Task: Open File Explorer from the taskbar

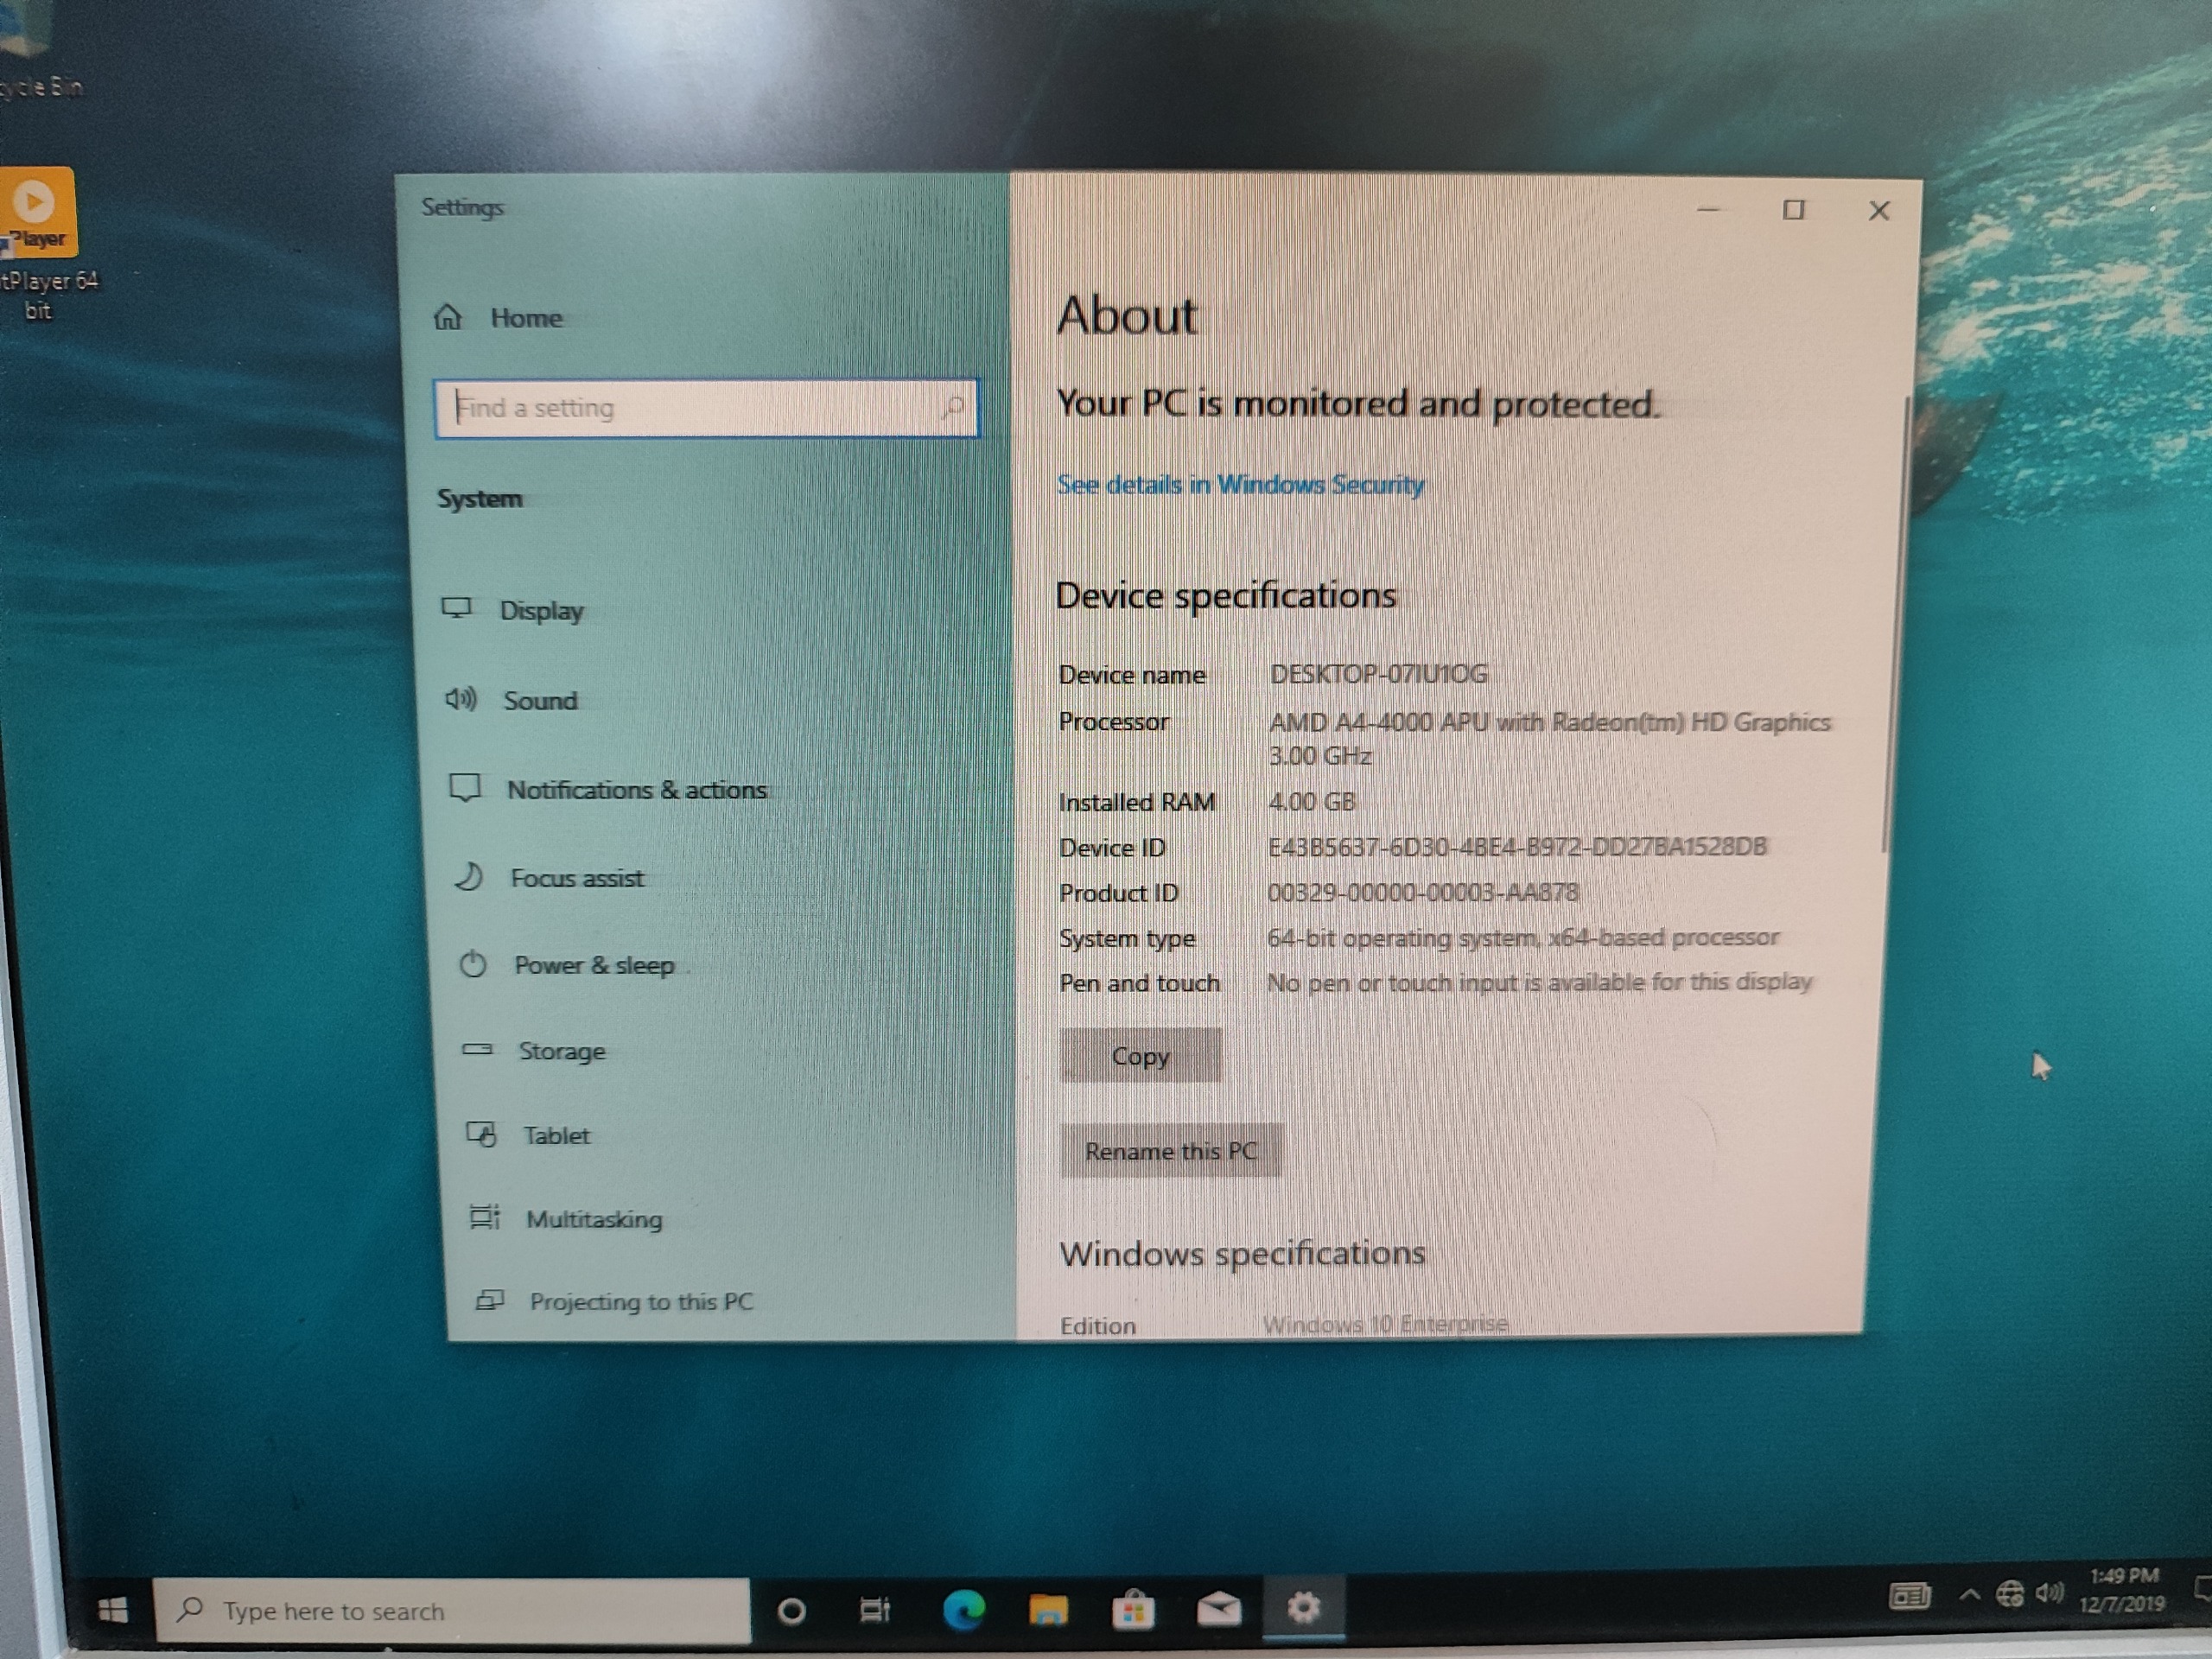Action: pyautogui.click(x=1048, y=1609)
